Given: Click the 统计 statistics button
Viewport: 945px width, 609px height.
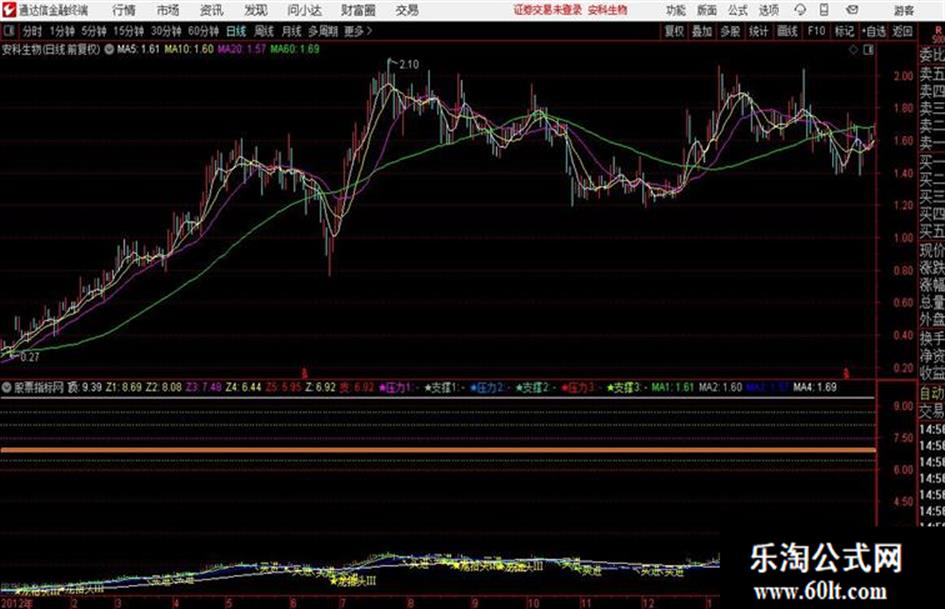Looking at the screenshot, I should (x=759, y=31).
